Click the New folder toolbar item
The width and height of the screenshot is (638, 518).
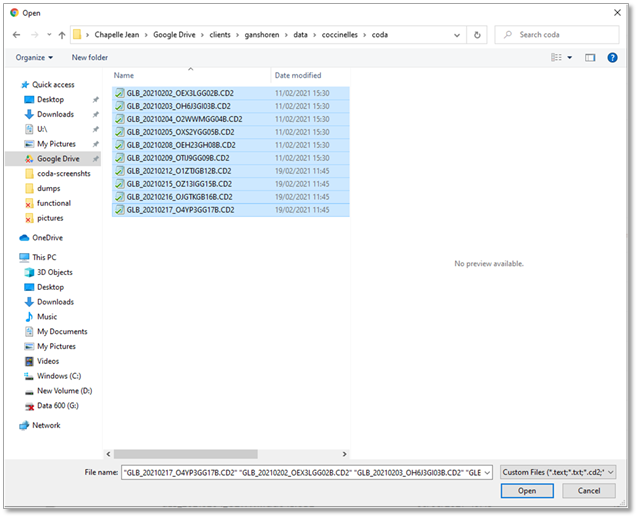click(90, 58)
